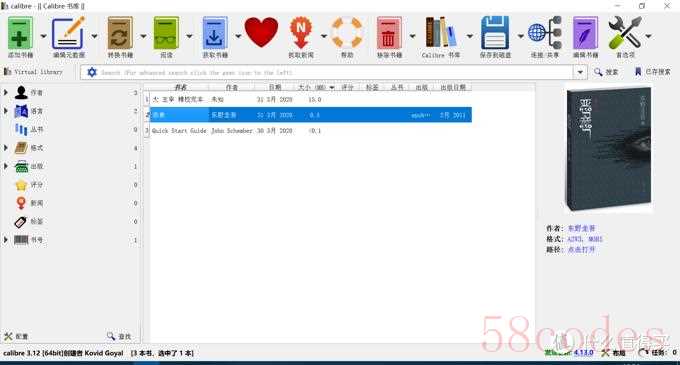Open the green Read book viewer icon
Viewport: 680px width, 365px height.
[167, 33]
